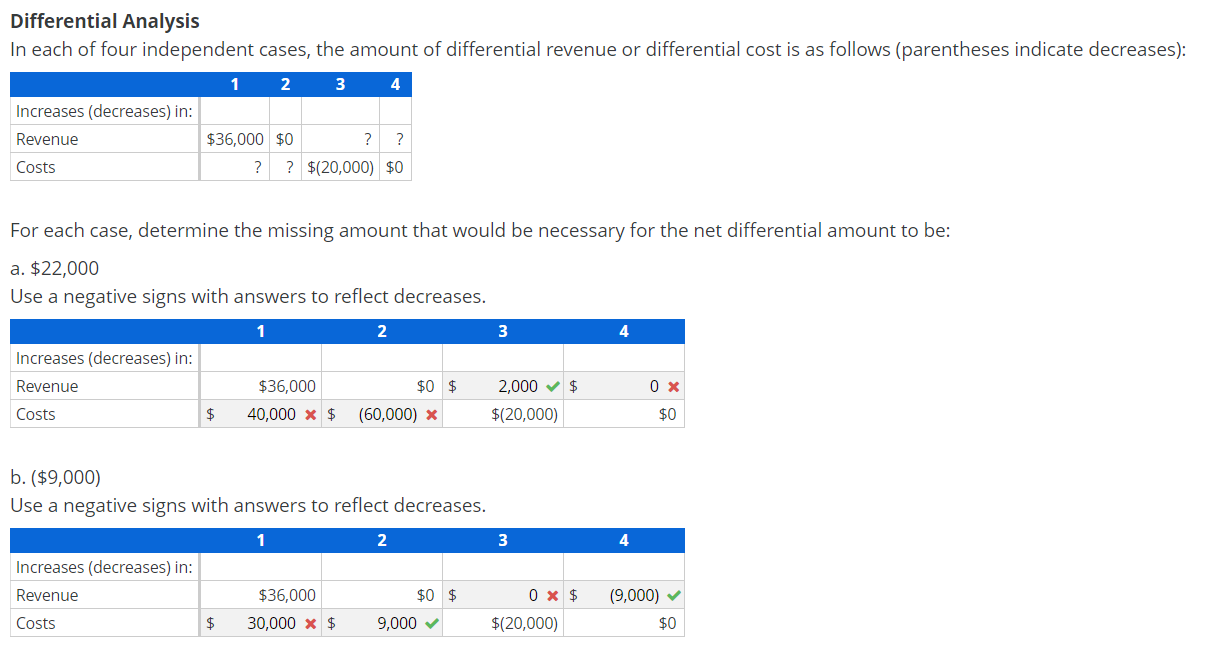
Task: Click column header 4 of the part b table
Action: (624, 540)
